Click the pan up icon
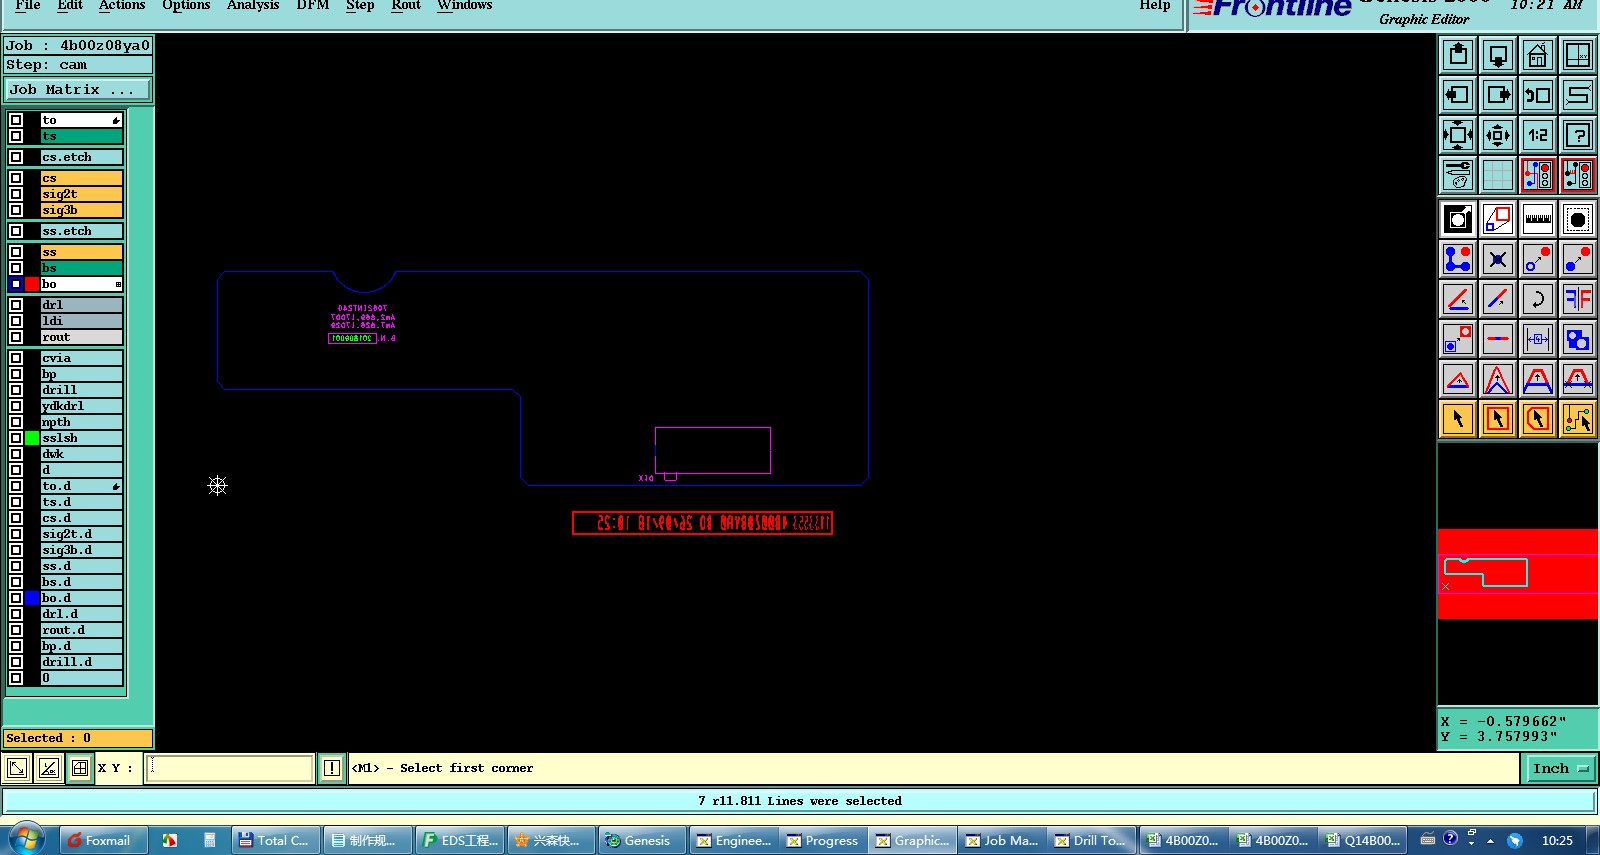Viewport: 1600px width, 855px height. coord(1458,55)
